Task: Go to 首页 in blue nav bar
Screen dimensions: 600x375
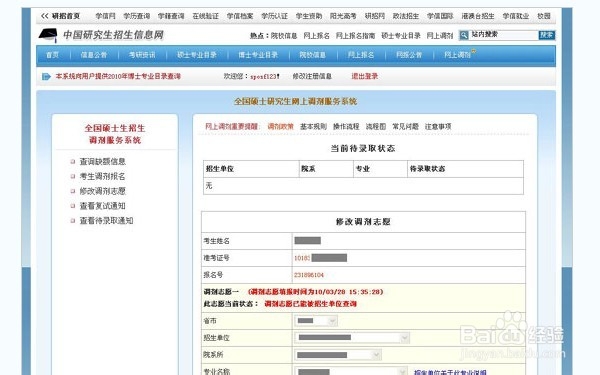Action: point(52,55)
